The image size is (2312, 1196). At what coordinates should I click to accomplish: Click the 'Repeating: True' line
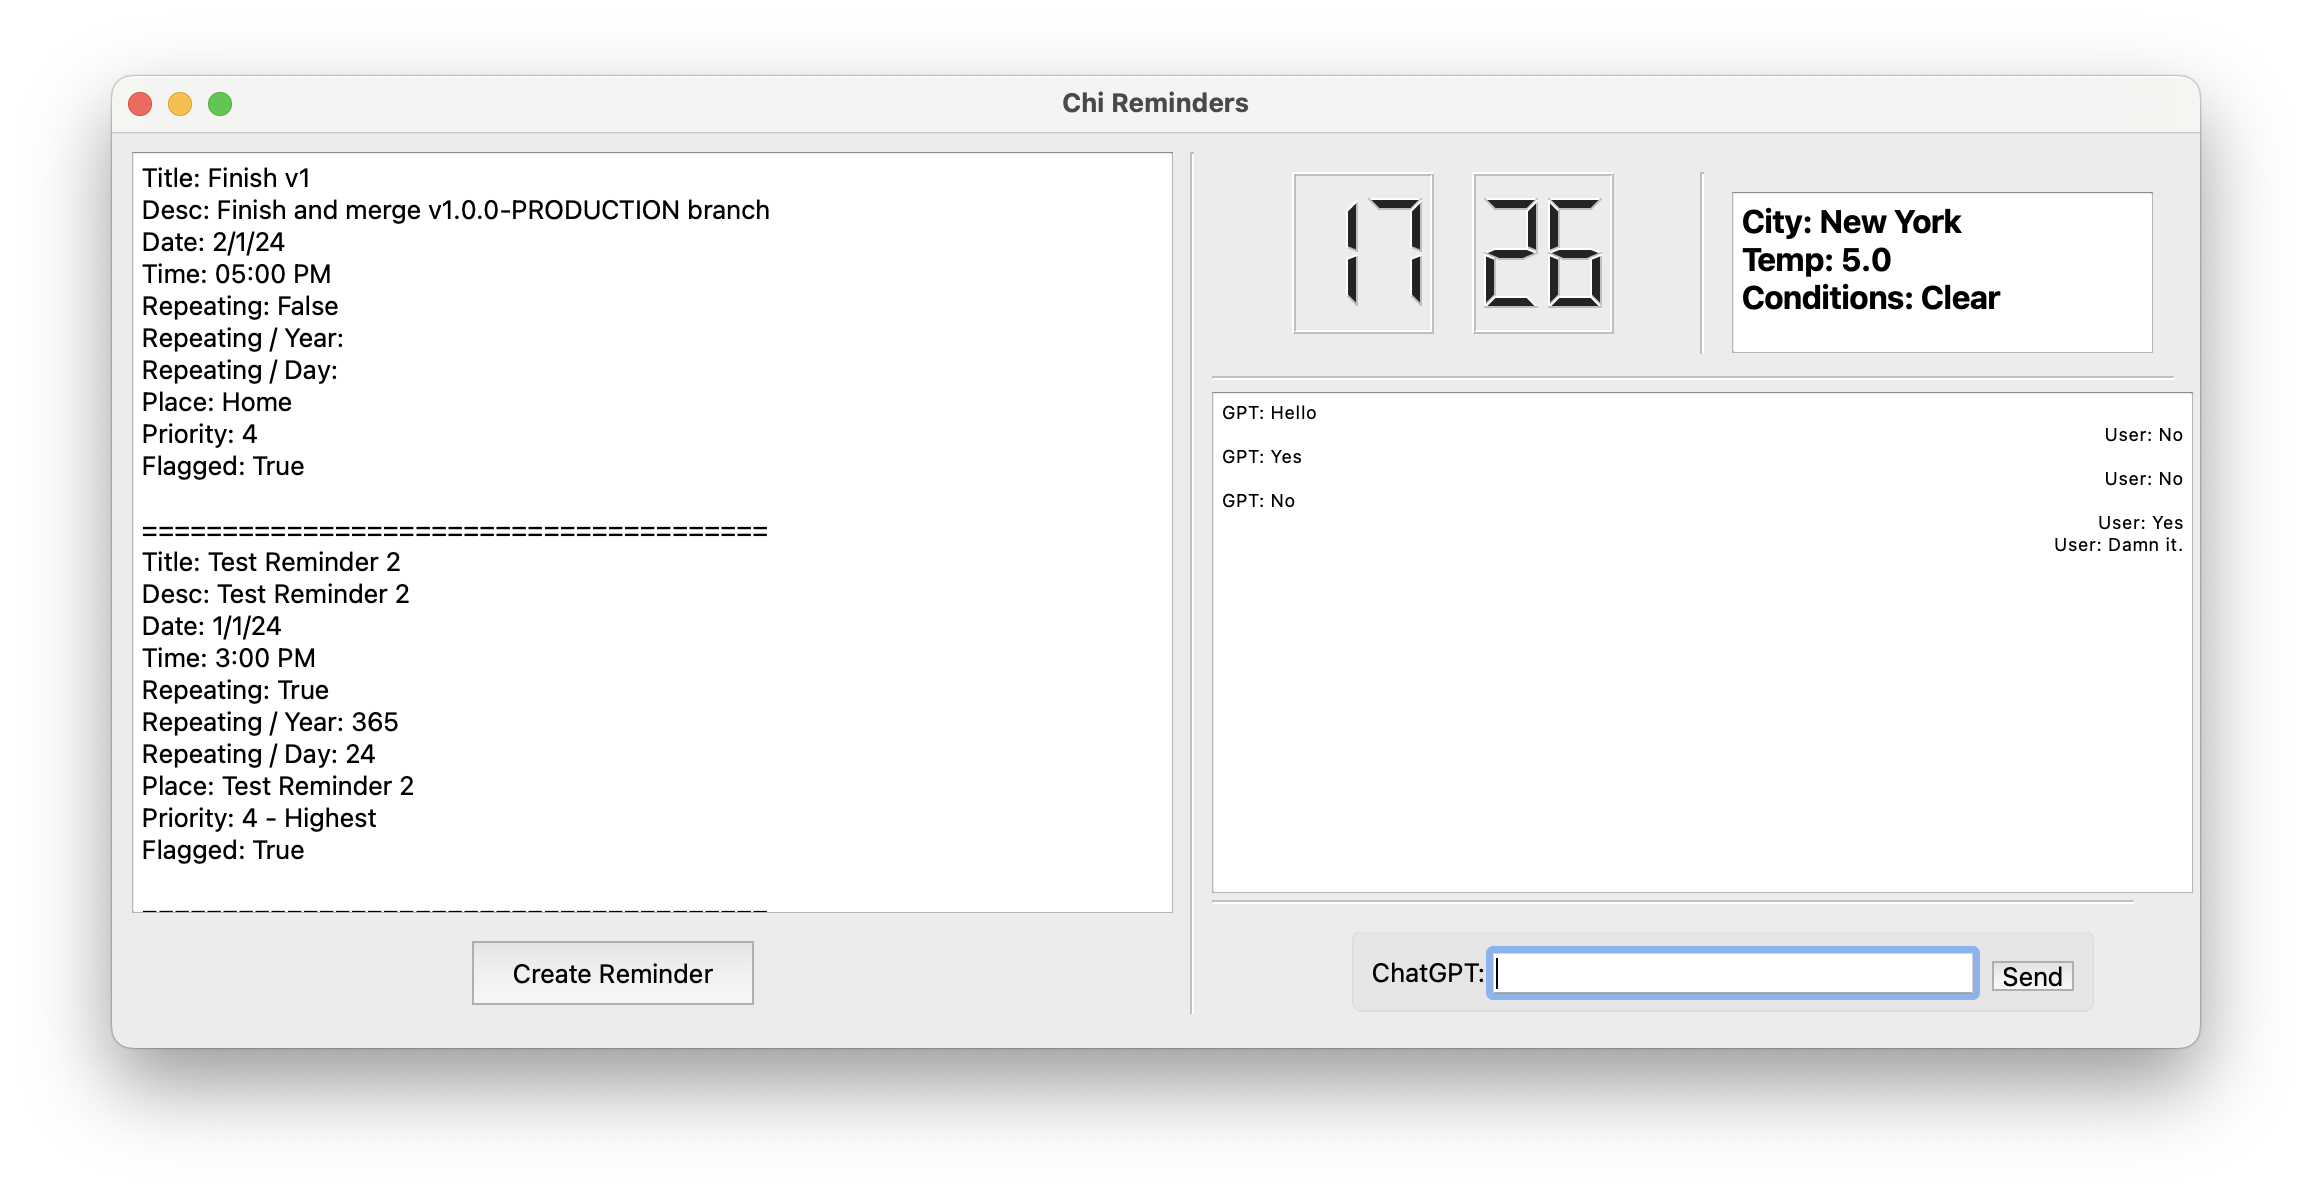(235, 690)
